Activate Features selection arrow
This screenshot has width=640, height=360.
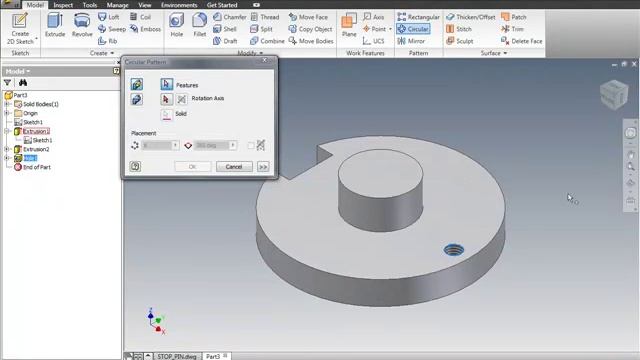tap(167, 84)
